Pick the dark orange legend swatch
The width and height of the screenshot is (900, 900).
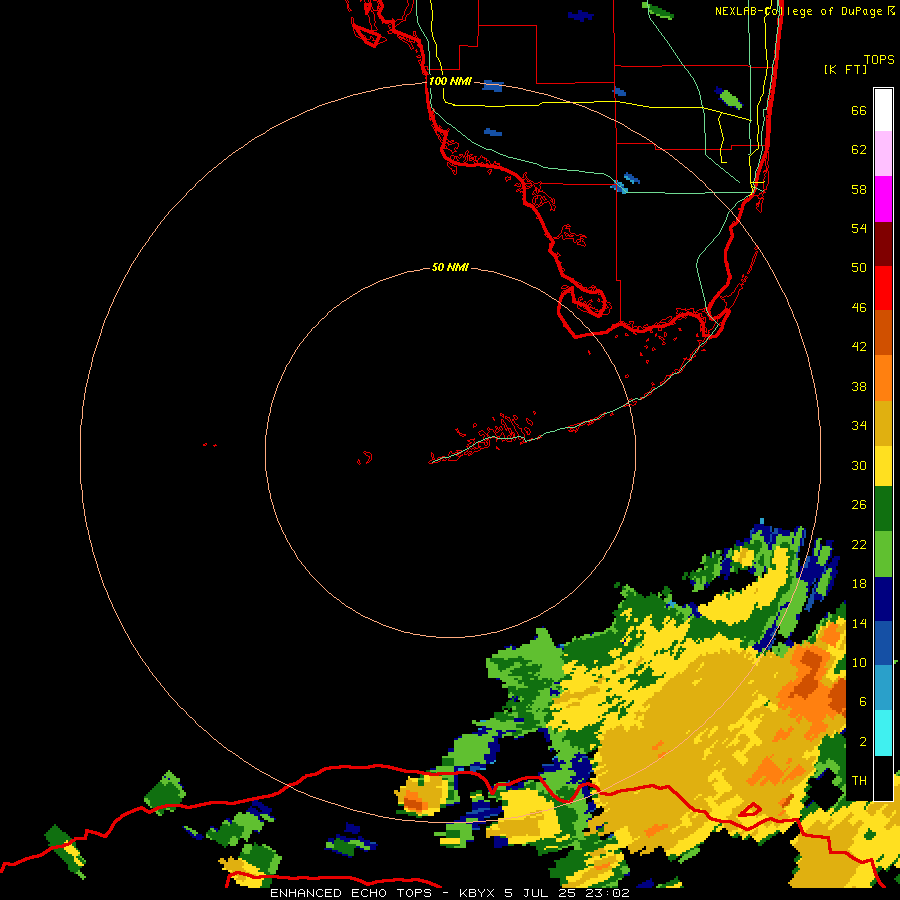pos(883,332)
